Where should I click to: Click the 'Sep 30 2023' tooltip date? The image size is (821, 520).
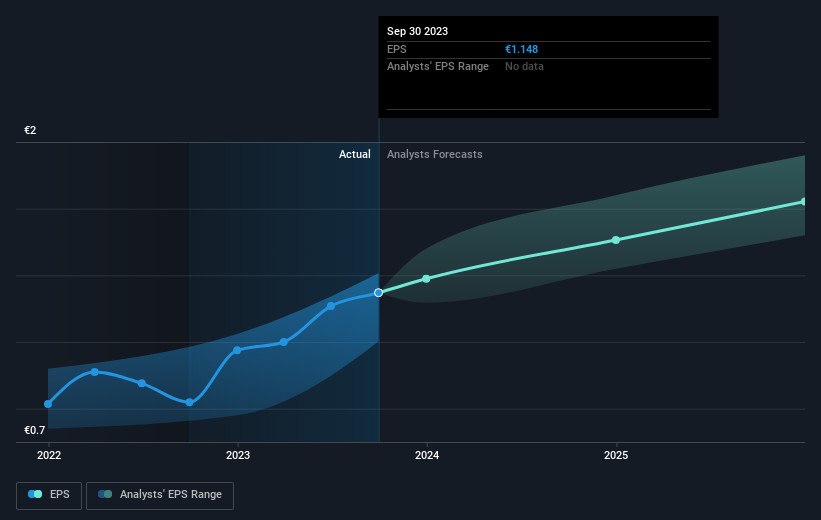417,31
